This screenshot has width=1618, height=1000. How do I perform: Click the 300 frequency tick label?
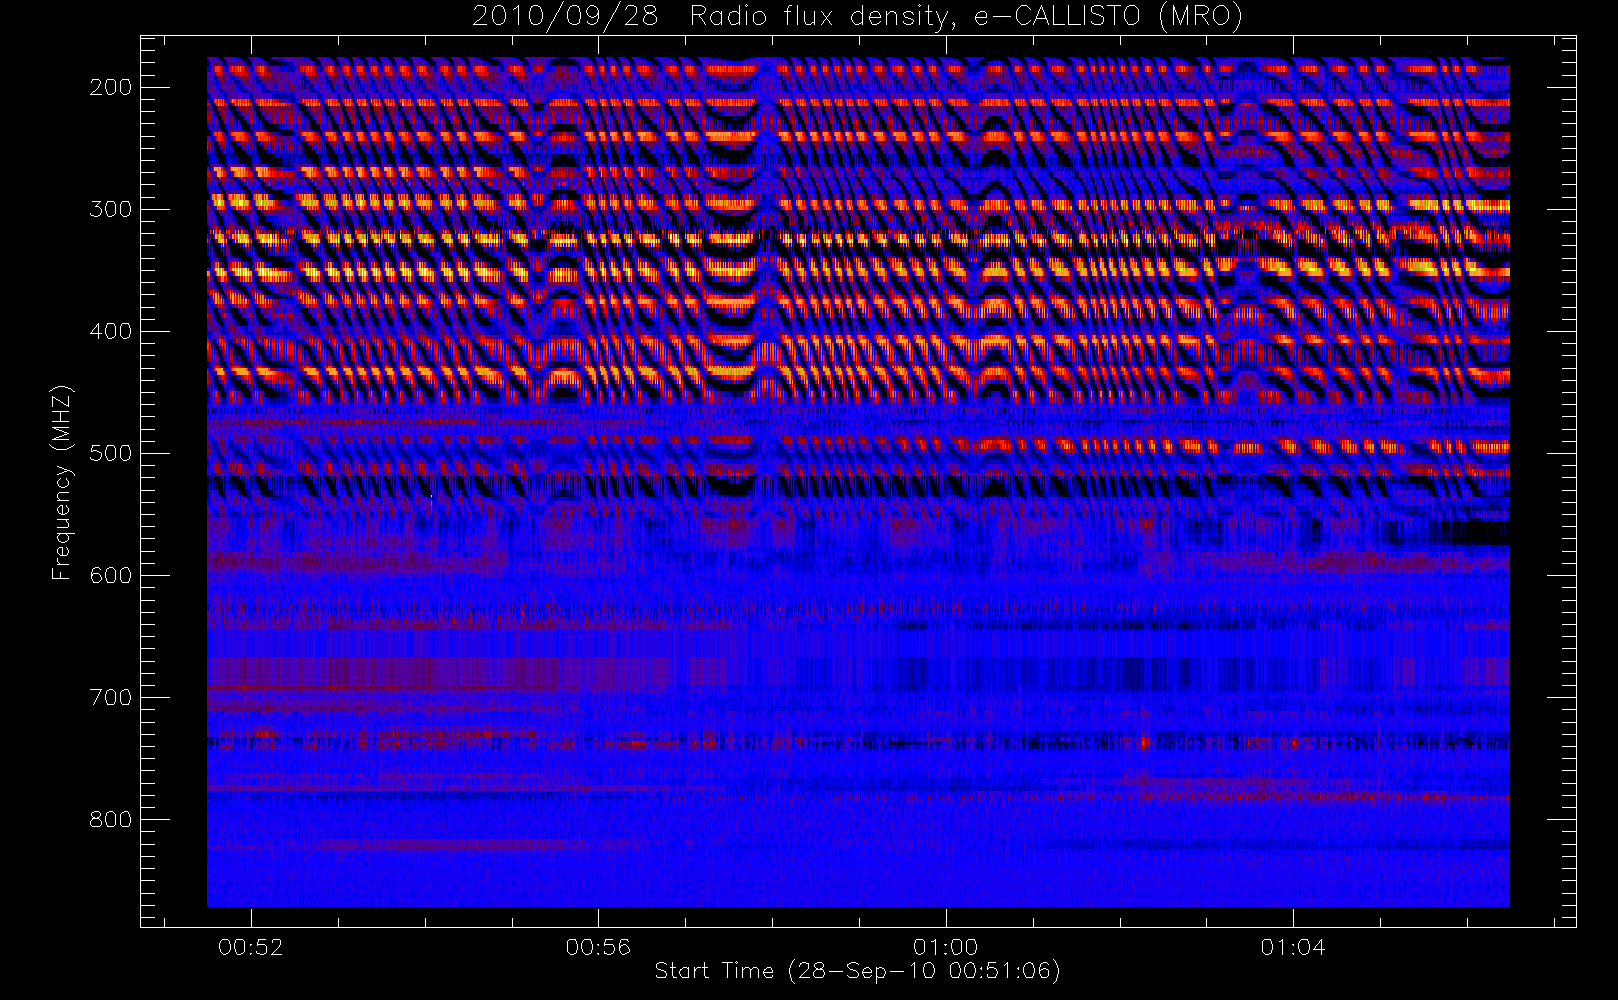pos(111,209)
